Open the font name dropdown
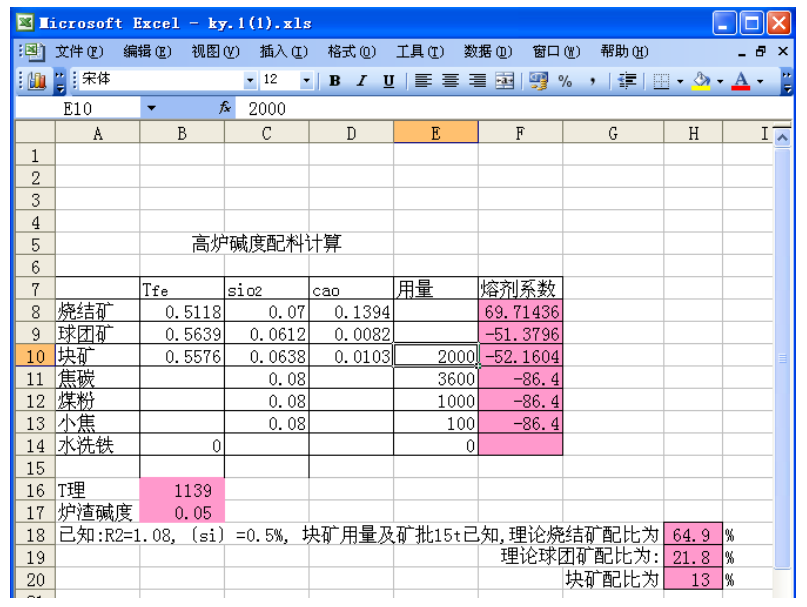Viewport: 807px width, 607px height. click(x=250, y=81)
